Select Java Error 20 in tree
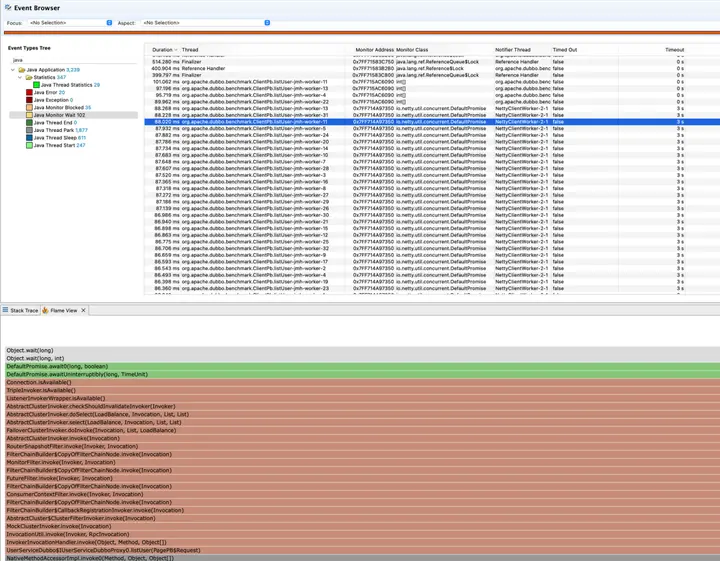This screenshot has width=720, height=561. (x=49, y=92)
